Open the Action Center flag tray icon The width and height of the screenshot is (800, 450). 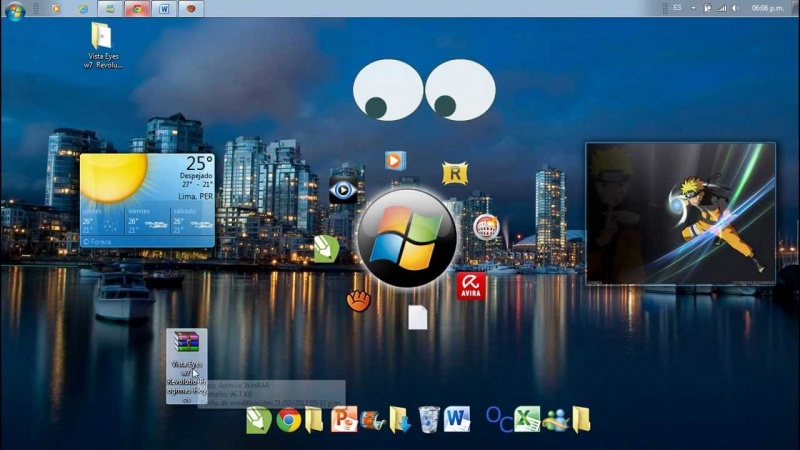tap(707, 8)
